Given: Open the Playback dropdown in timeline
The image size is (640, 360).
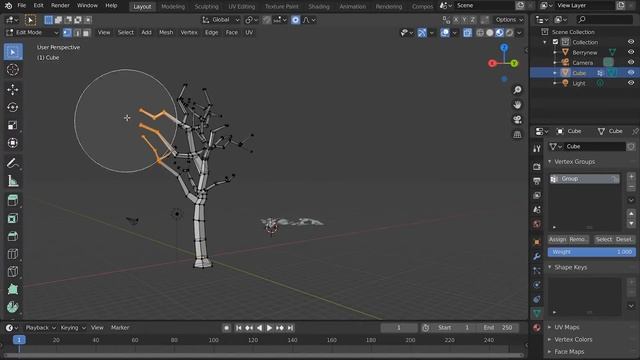Looking at the screenshot, I should coord(40,328).
